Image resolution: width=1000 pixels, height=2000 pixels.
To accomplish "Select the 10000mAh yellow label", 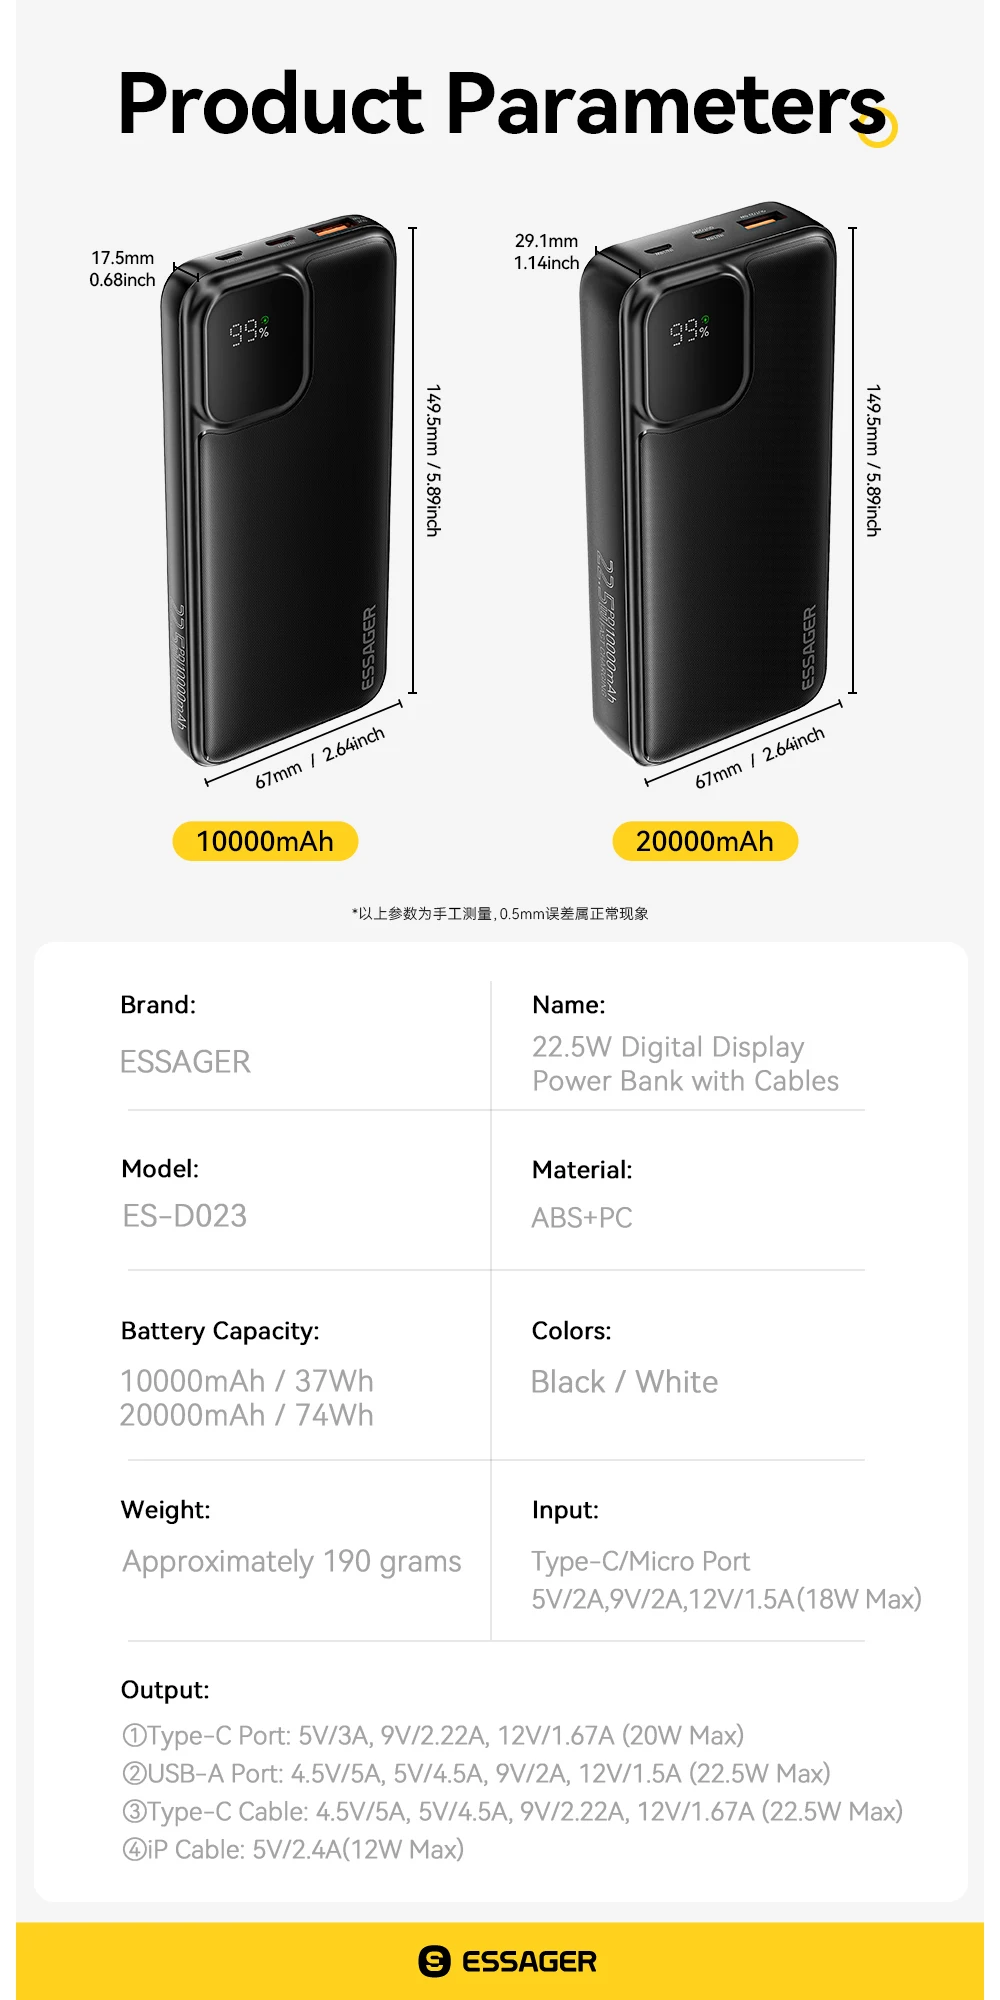I will pyautogui.click(x=265, y=841).
